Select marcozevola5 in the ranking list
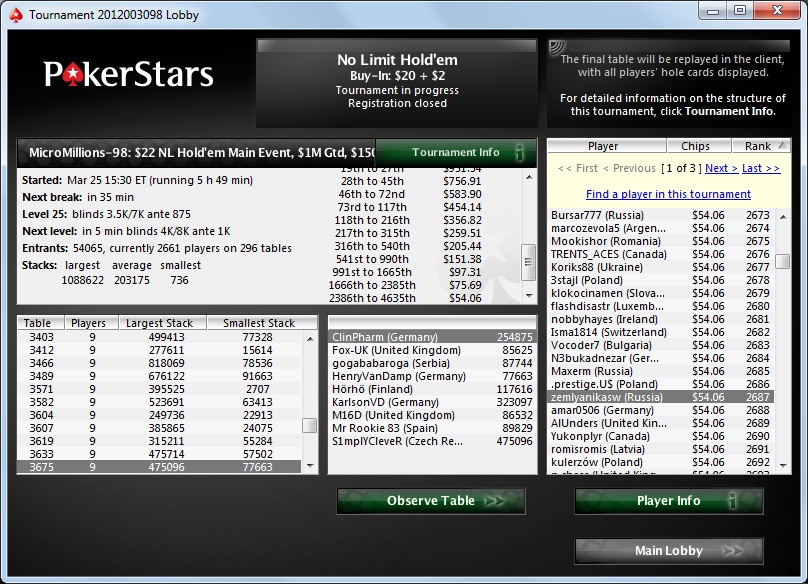The height and width of the screenshot is (584, 808). [662, 228]
